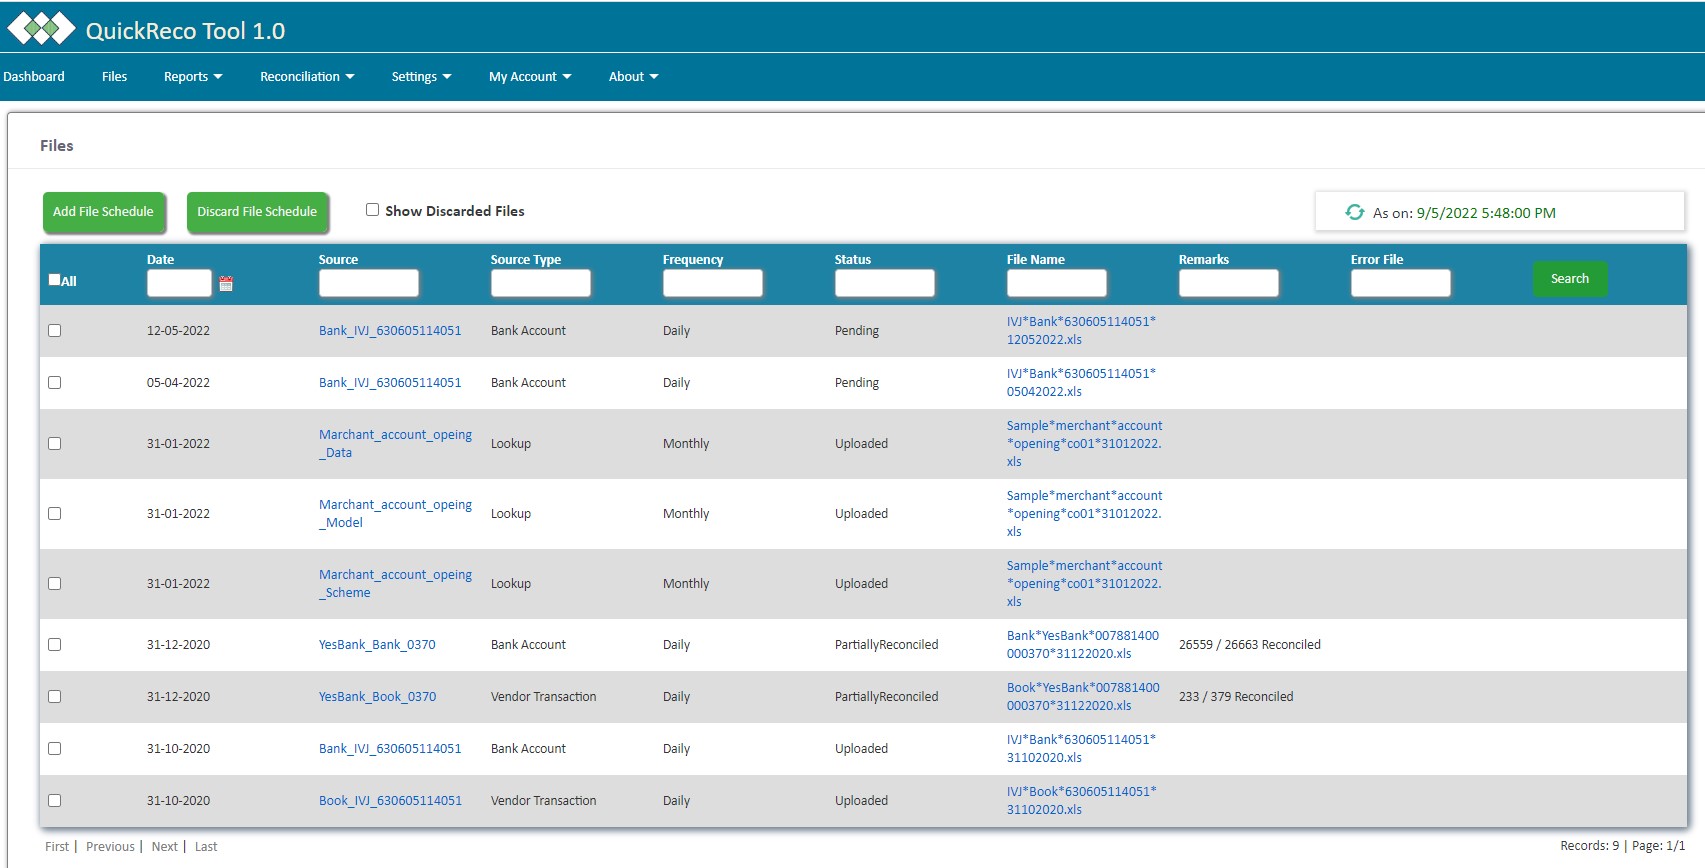Download file Book*YesBank*007881400000370*31122020.xls

click(x=1083, y=697)
